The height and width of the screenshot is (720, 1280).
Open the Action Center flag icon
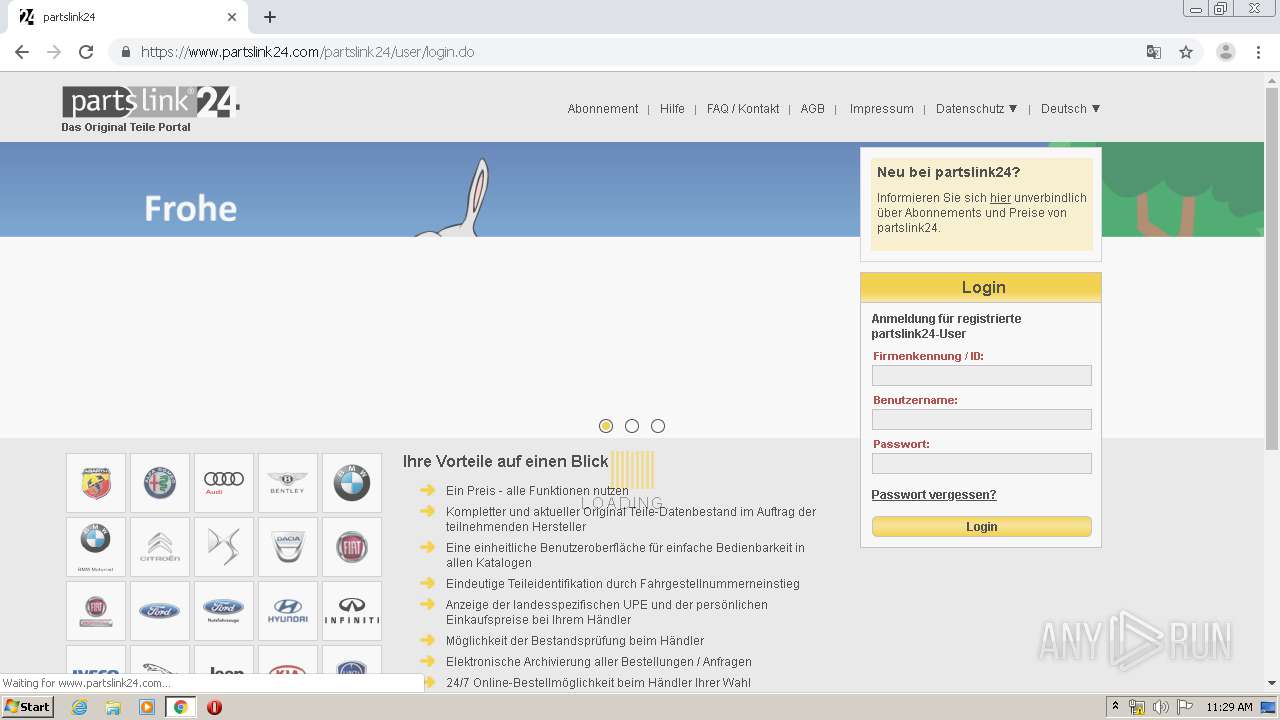coord(1185,707)
